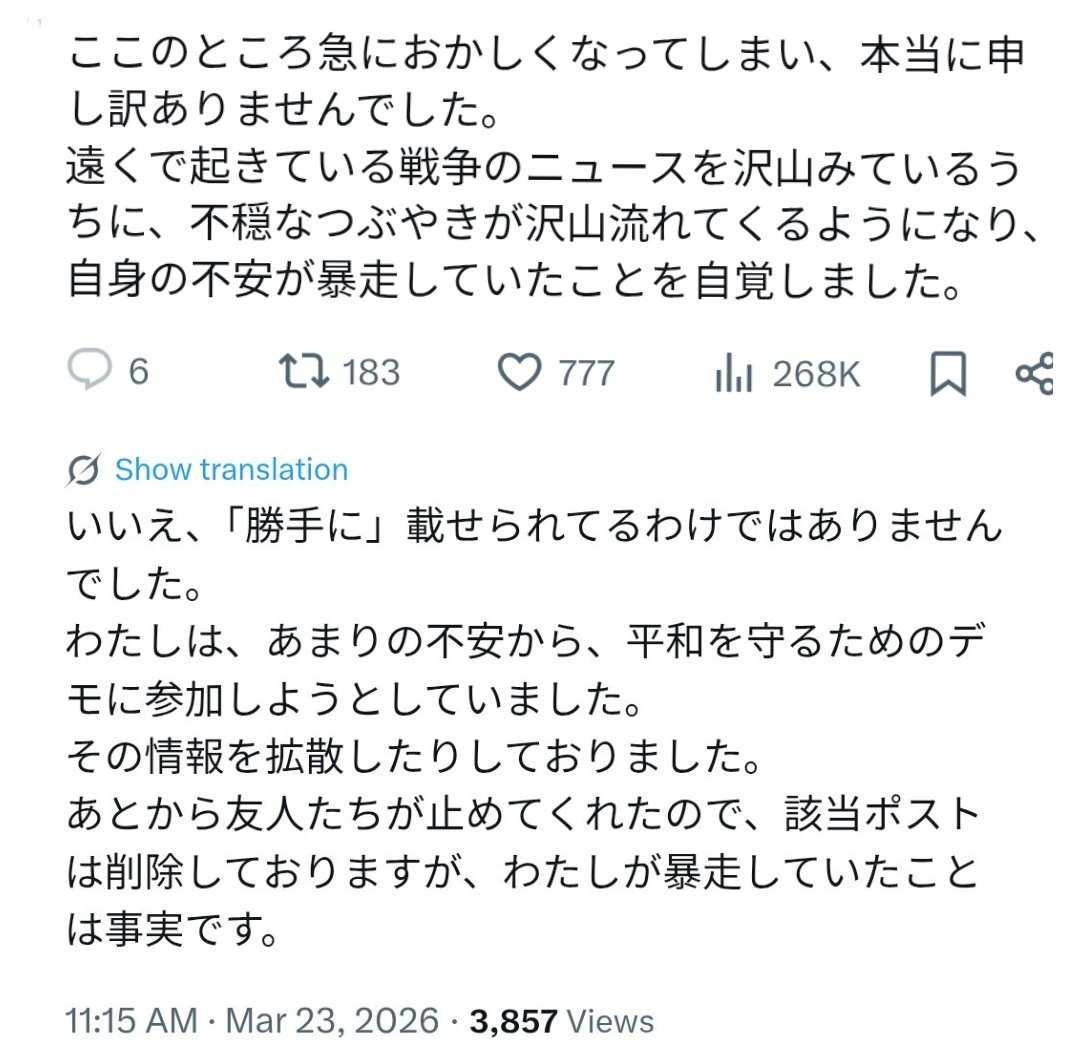1077x1053 pixels.
Task: Click the repost count 183
Action: pos(371,374)
